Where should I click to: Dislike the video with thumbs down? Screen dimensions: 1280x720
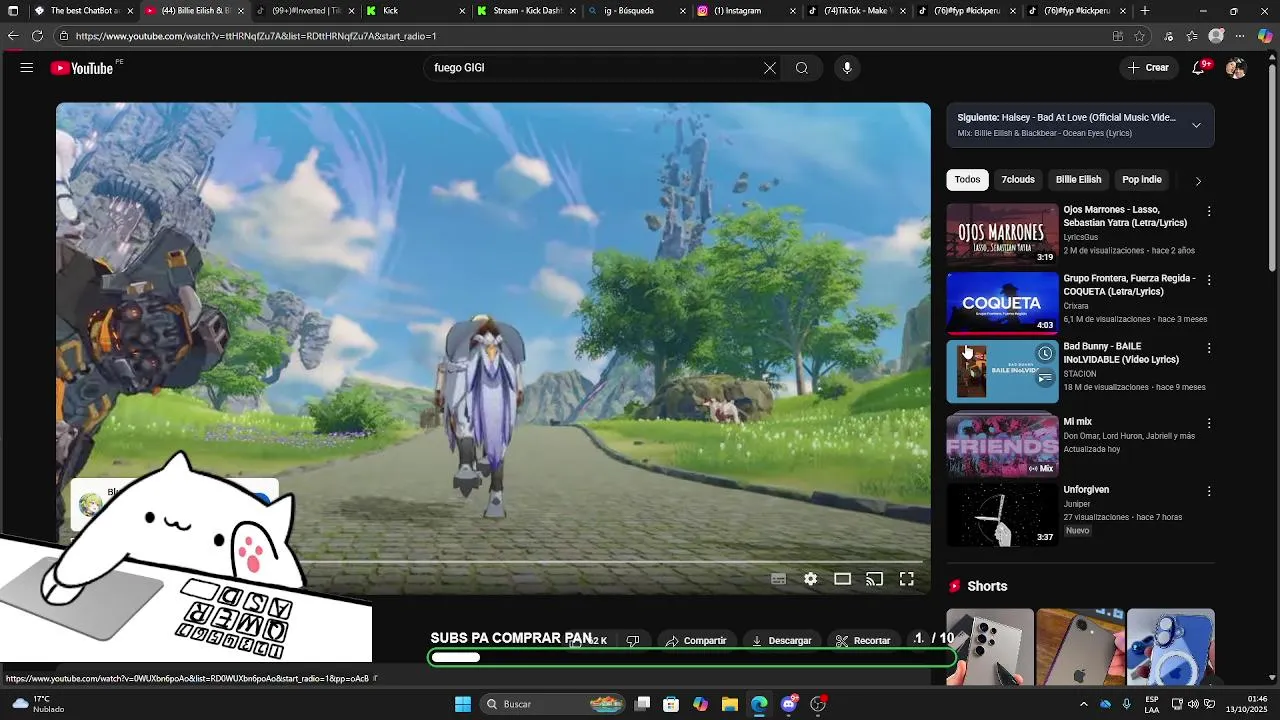point(632,641)
